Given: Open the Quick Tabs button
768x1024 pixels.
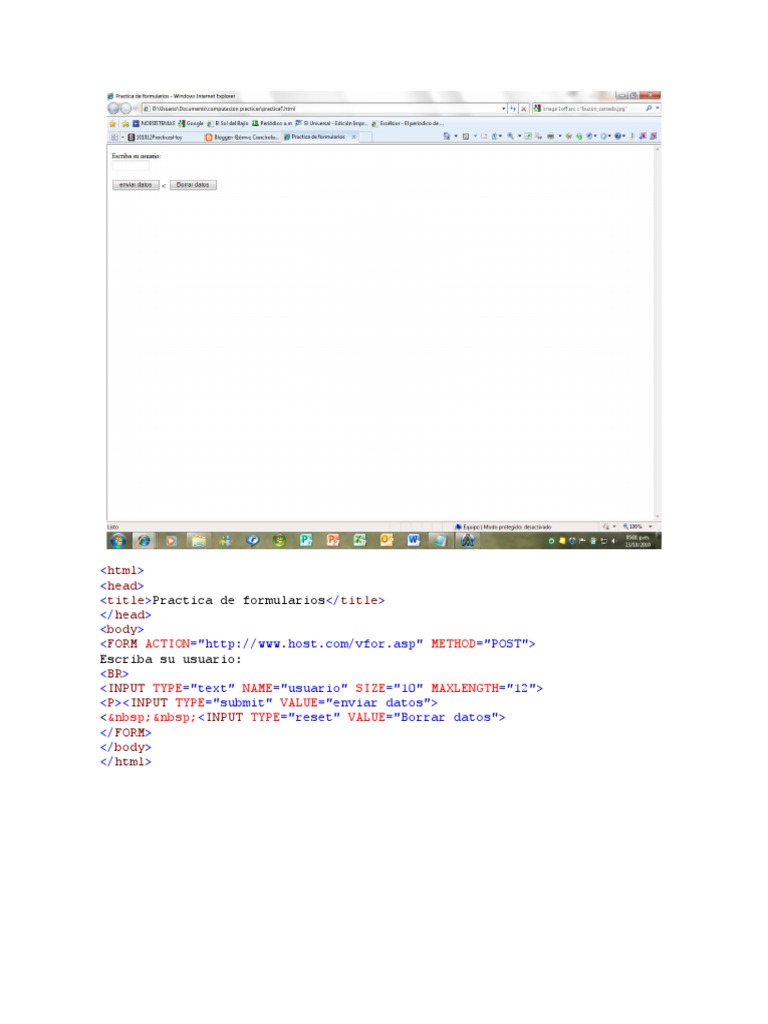Looking at the screenshot, I should pyautogui.click(x=114, y=137).
